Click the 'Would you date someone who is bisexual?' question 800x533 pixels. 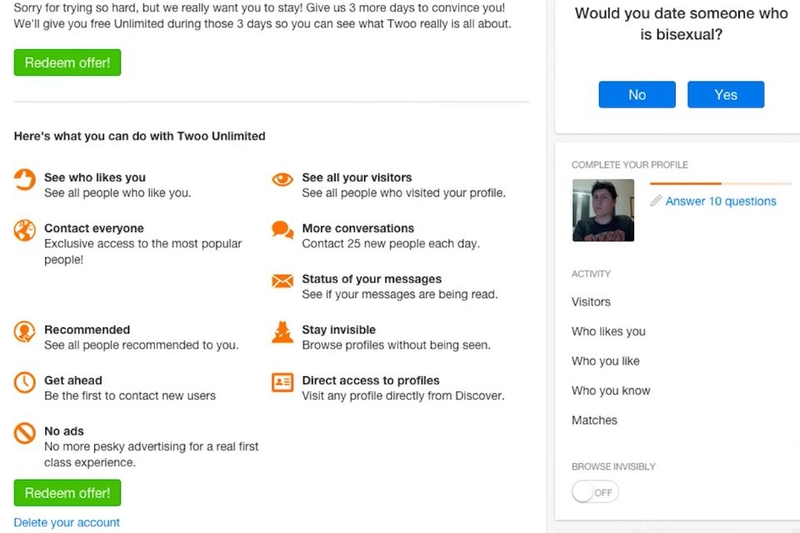[x=681, y=23]
